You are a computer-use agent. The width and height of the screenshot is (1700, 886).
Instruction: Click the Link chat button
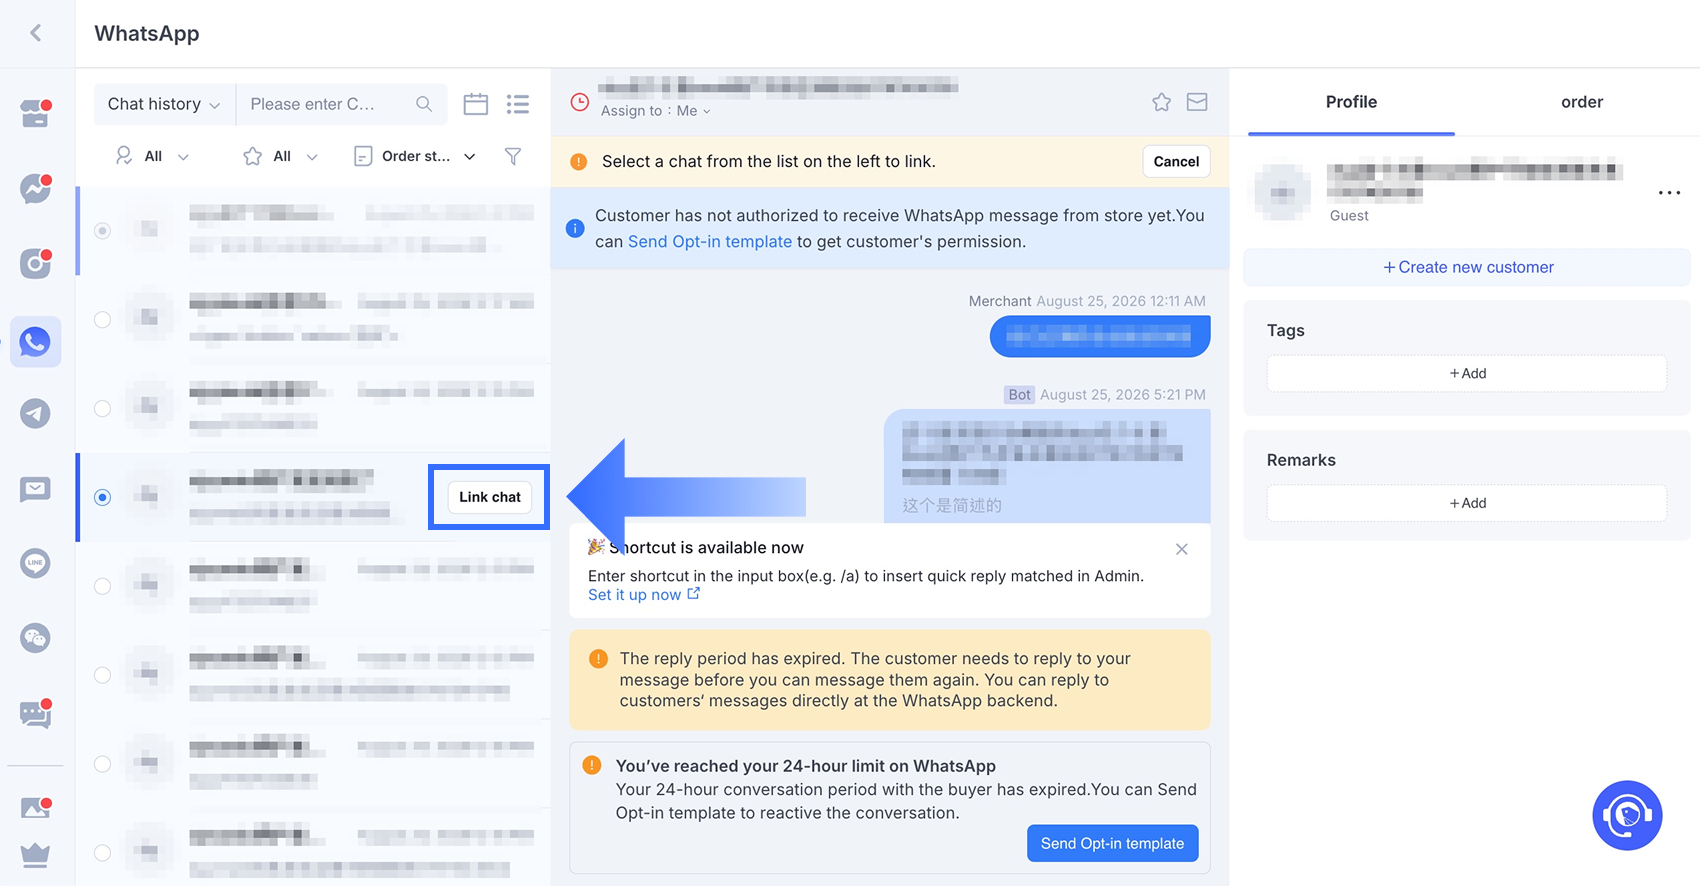click(x=490, y=497)
